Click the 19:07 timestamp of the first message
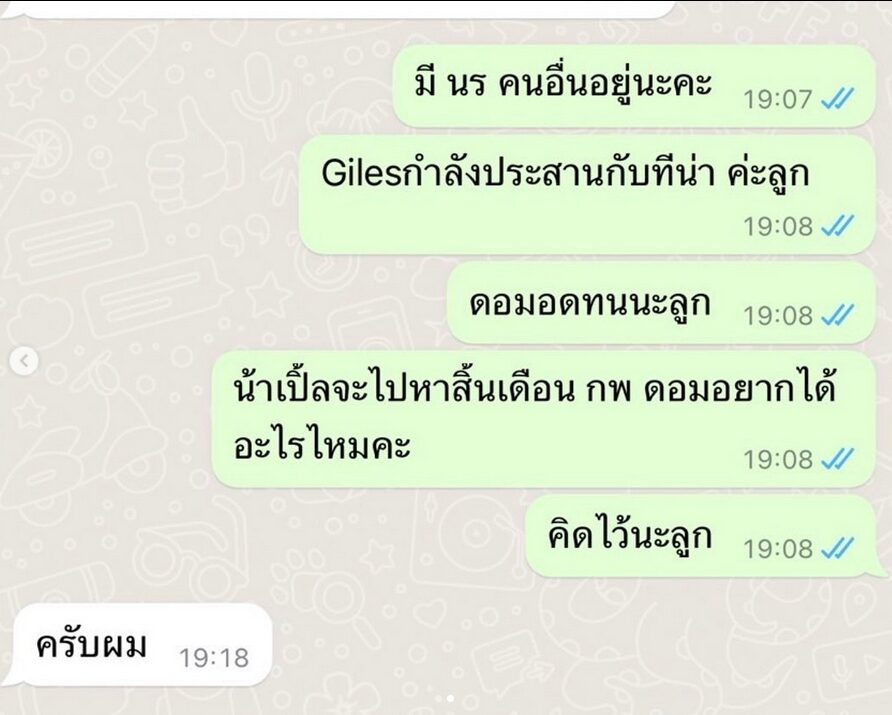Screen dimensions: 892x715 click(x=778, y=100)
